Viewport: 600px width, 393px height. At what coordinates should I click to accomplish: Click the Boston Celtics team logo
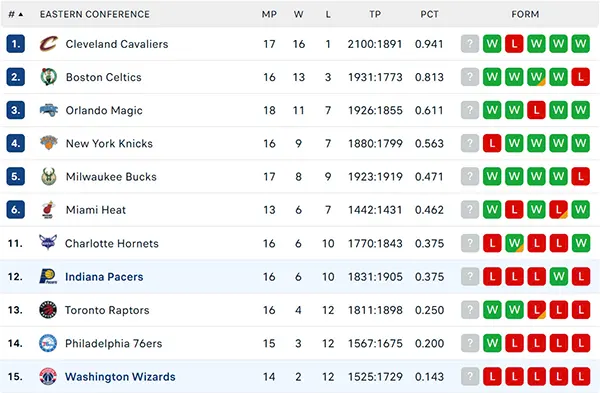49,77
